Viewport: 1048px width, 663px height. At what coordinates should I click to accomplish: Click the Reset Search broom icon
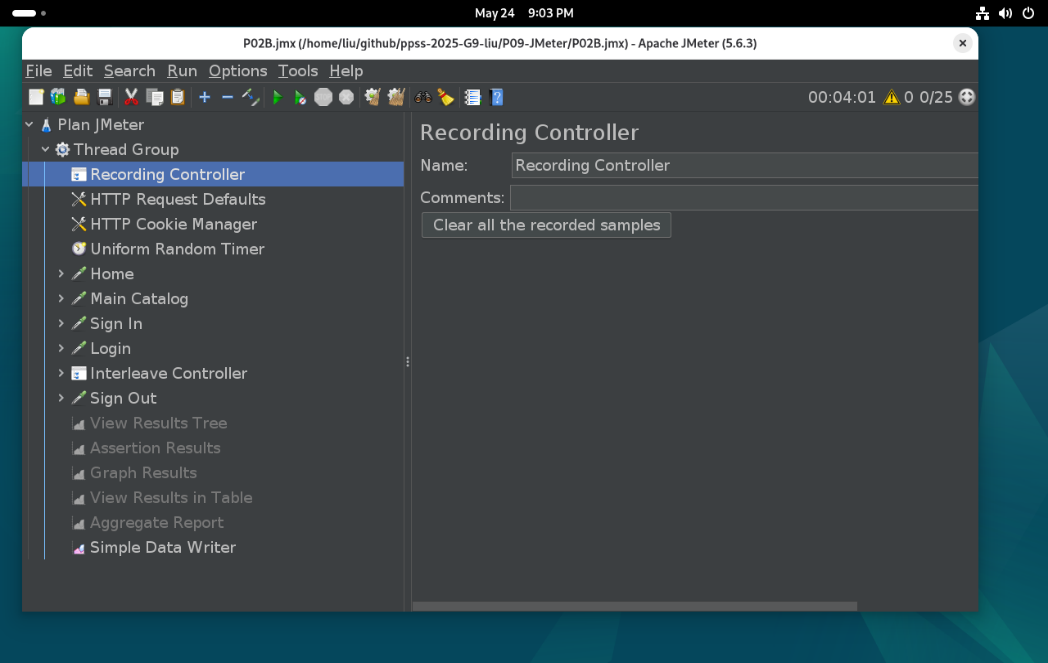point(446,97)
